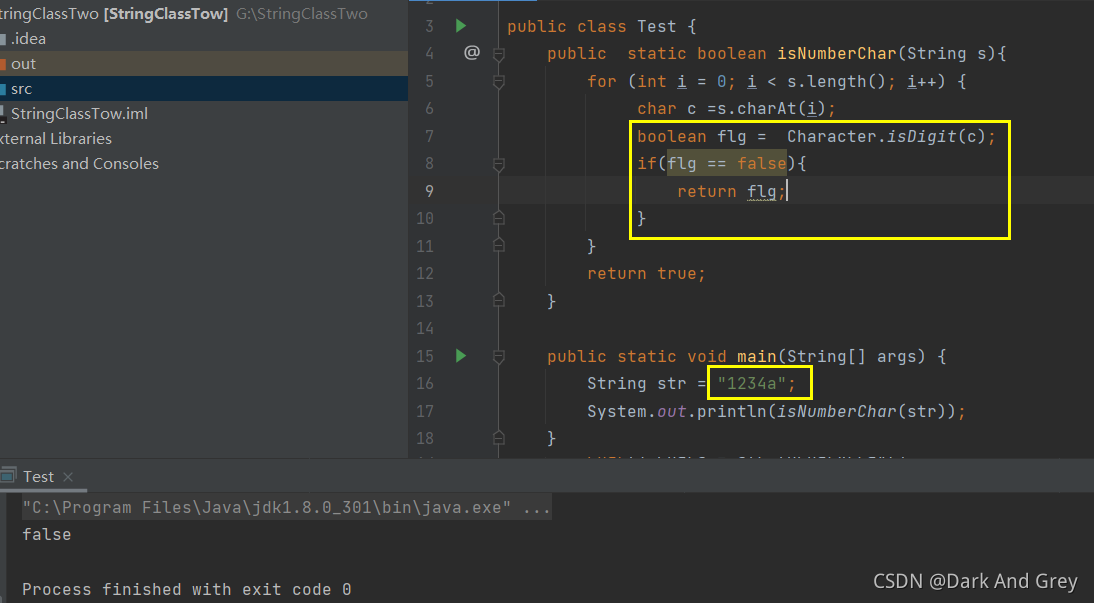Collapse the if block fold on line 8

click(499, 164)
